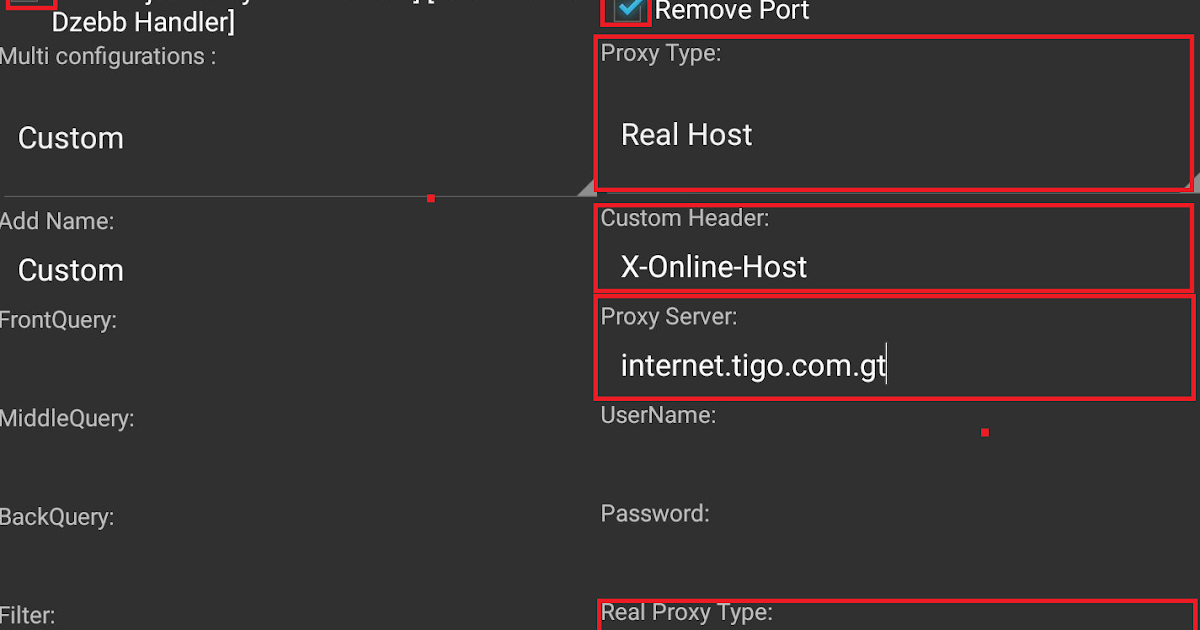The image size is (1200, 630).
Task: Focus the UserName input field
Action: 896,464
